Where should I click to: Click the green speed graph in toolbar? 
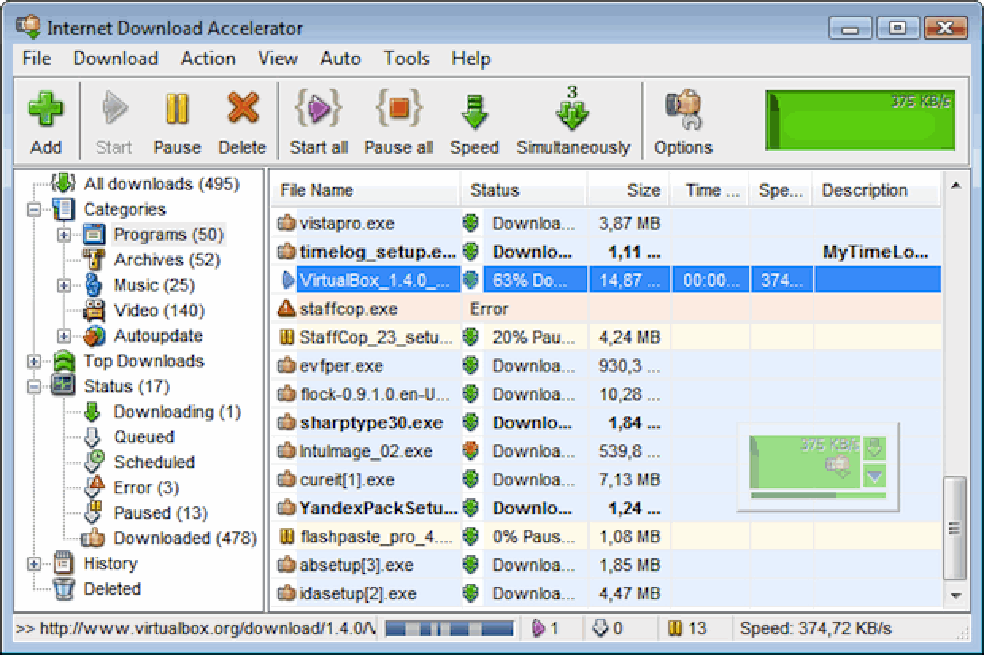(x=860, y=120)
